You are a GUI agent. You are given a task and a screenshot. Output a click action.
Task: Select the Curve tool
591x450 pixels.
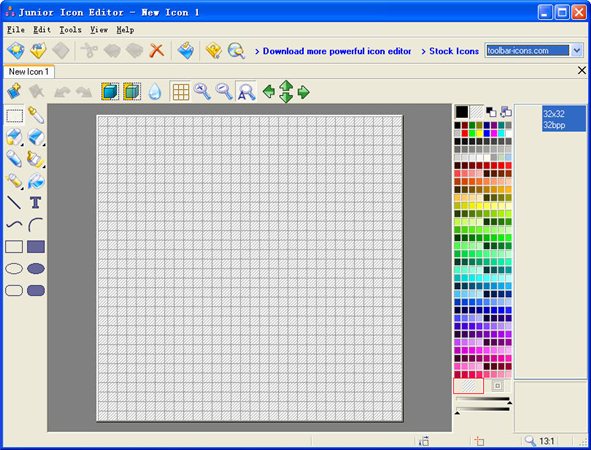click(14, 225)
